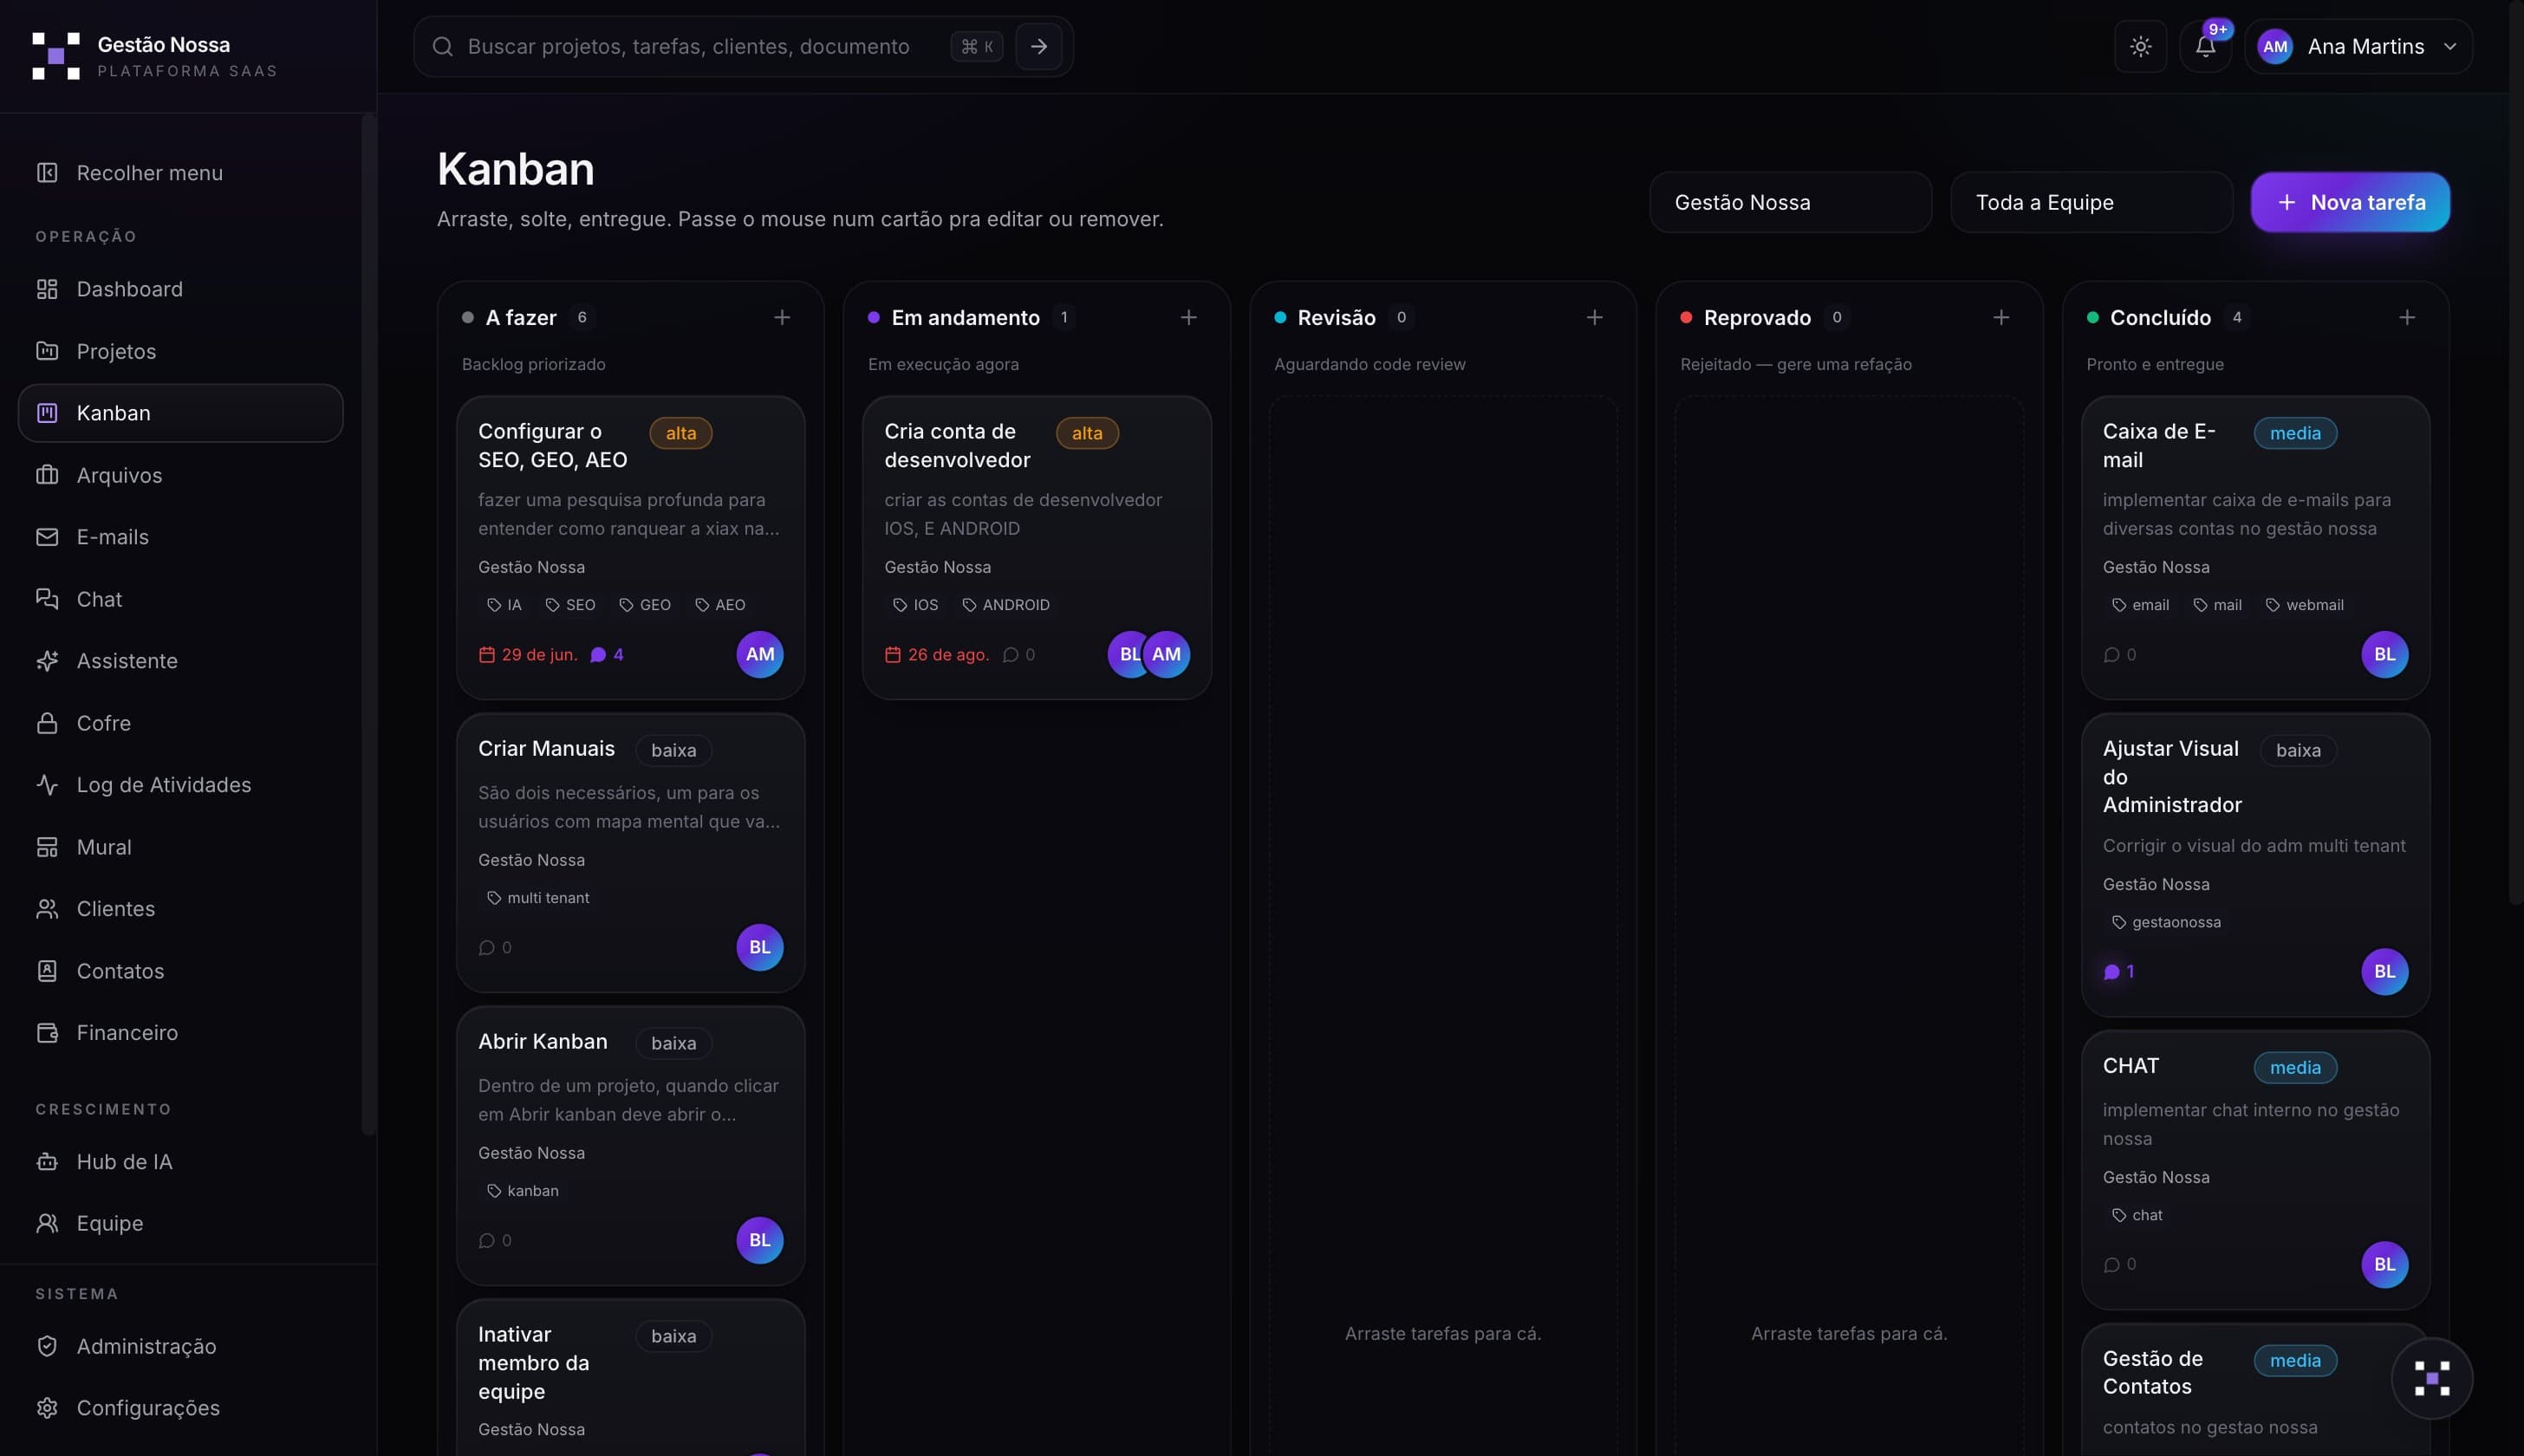Add a task to A fazer column

coord(782,317)
